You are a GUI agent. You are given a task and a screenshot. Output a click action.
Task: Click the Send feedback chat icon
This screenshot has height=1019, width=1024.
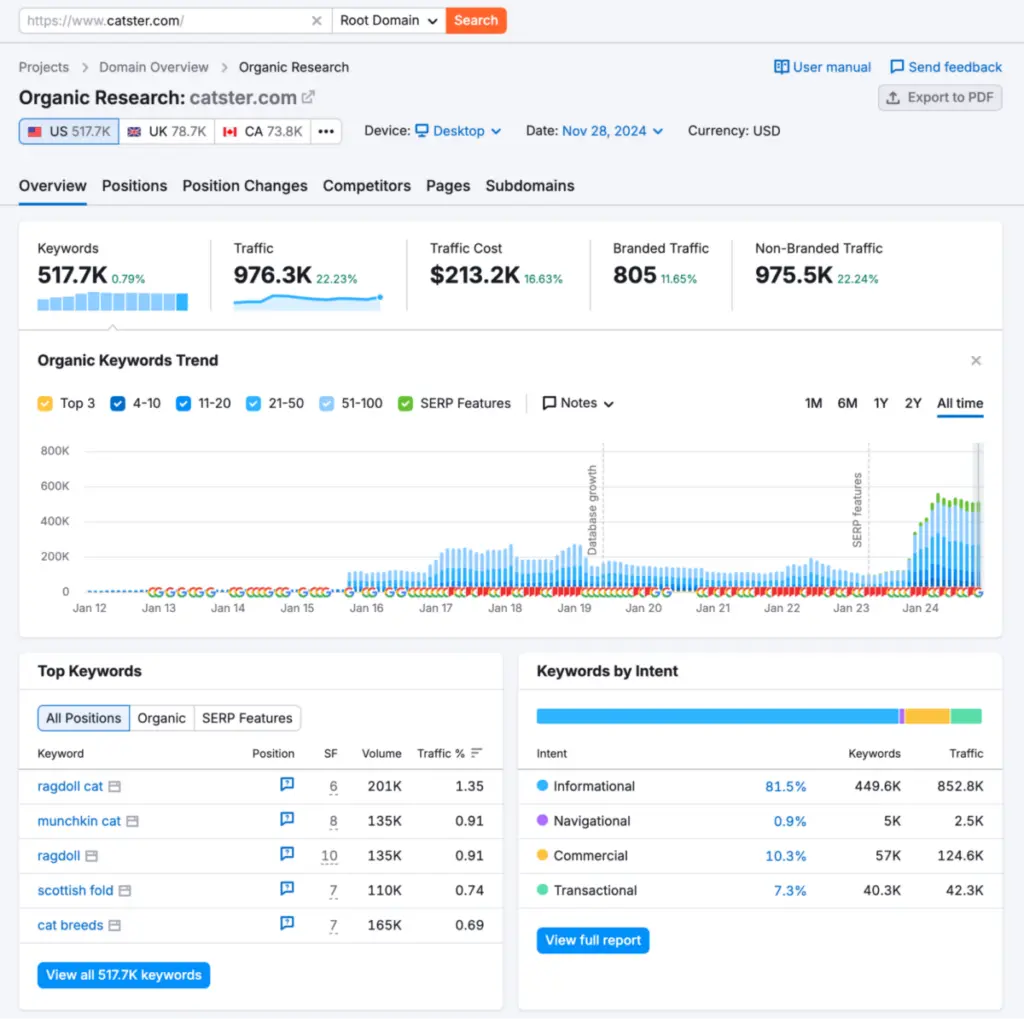coord(897,67)
